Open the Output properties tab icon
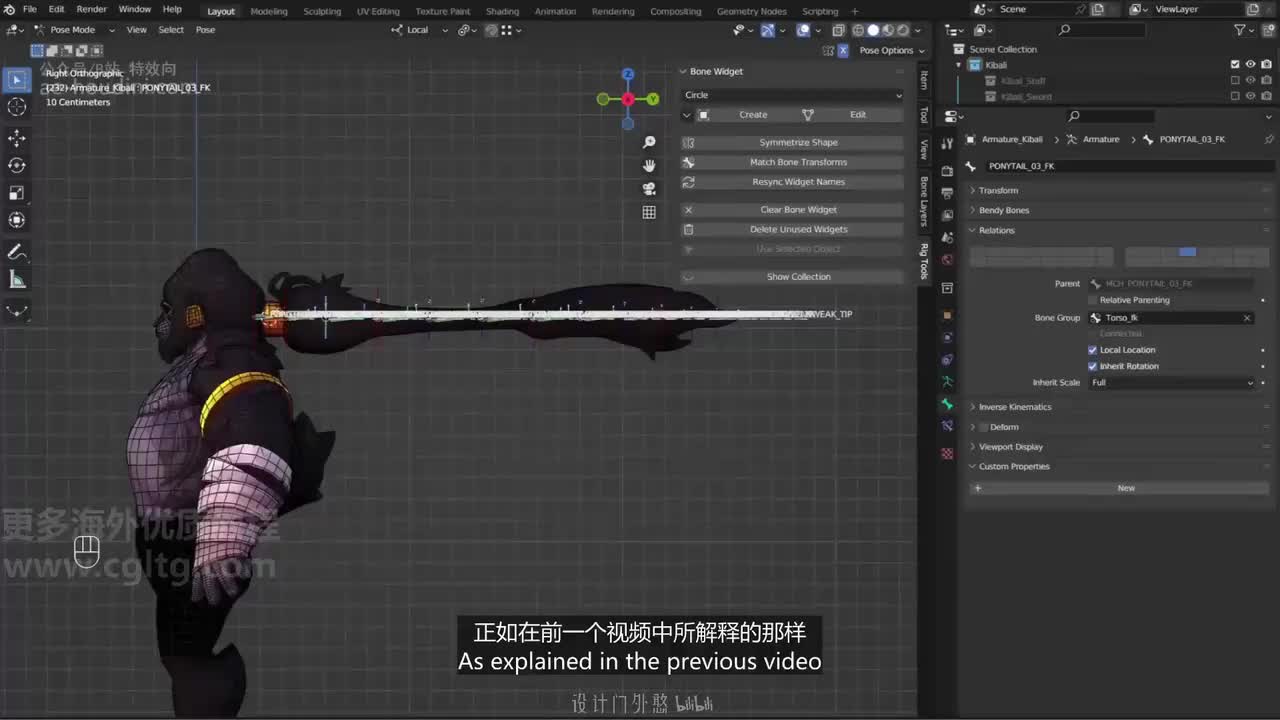This screenshot has height=720, width=1280. tap(947, 193)
